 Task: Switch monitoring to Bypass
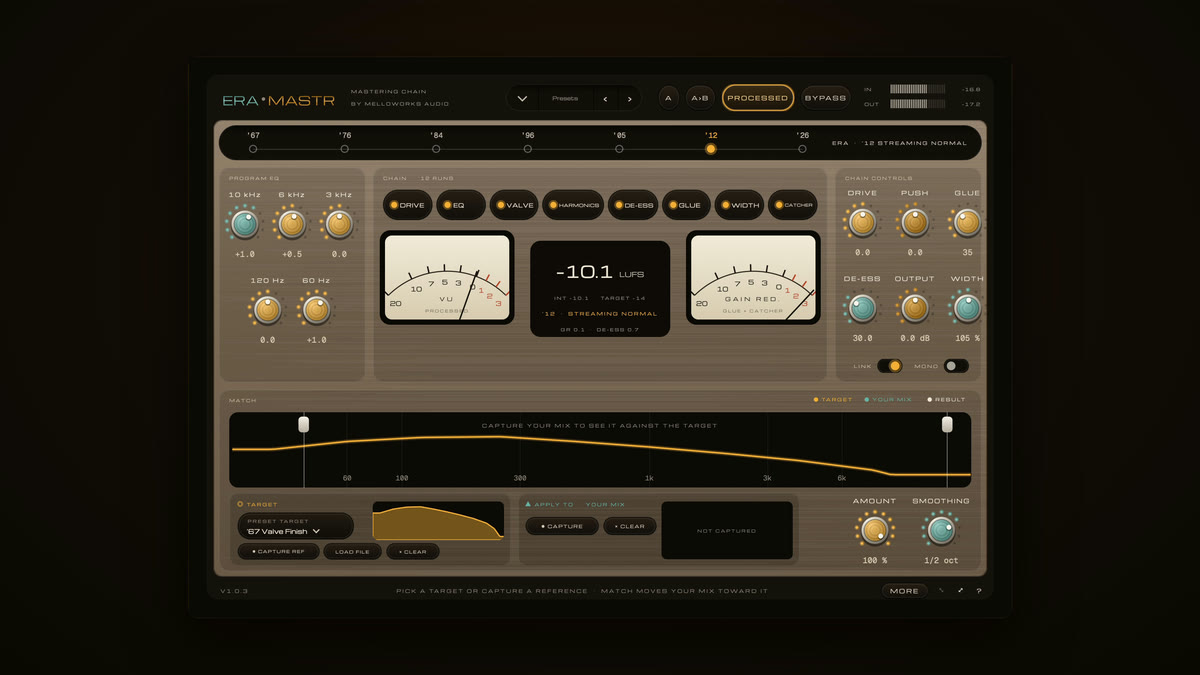825,98
